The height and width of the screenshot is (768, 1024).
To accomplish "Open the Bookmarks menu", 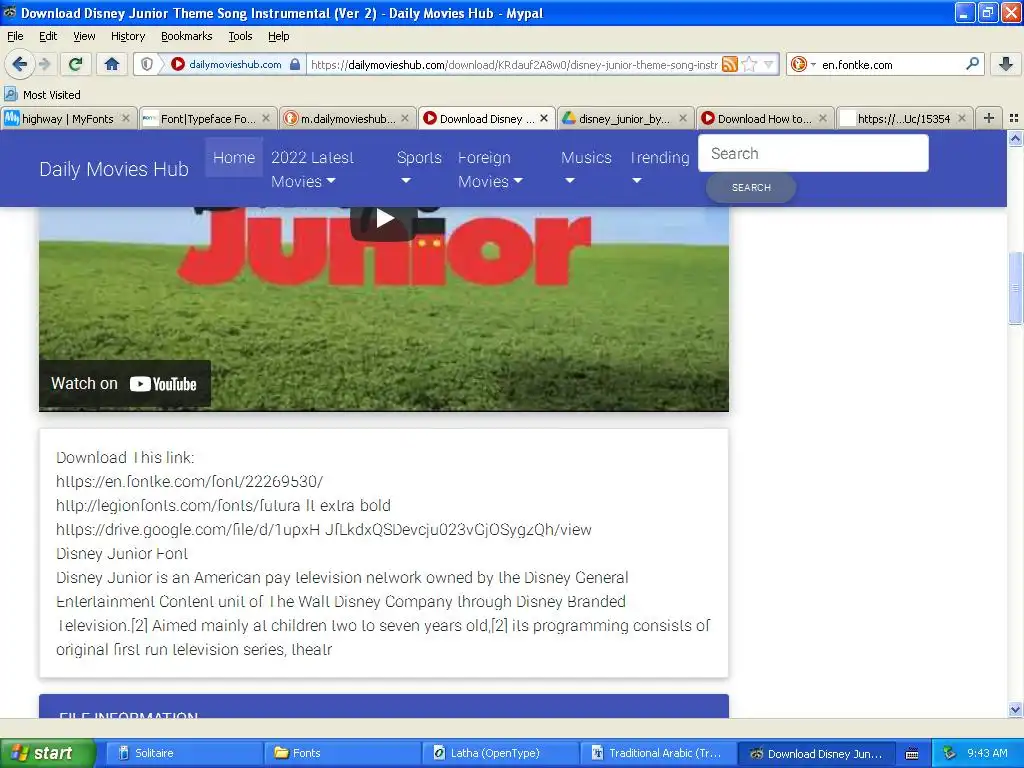I will (186, 36).
